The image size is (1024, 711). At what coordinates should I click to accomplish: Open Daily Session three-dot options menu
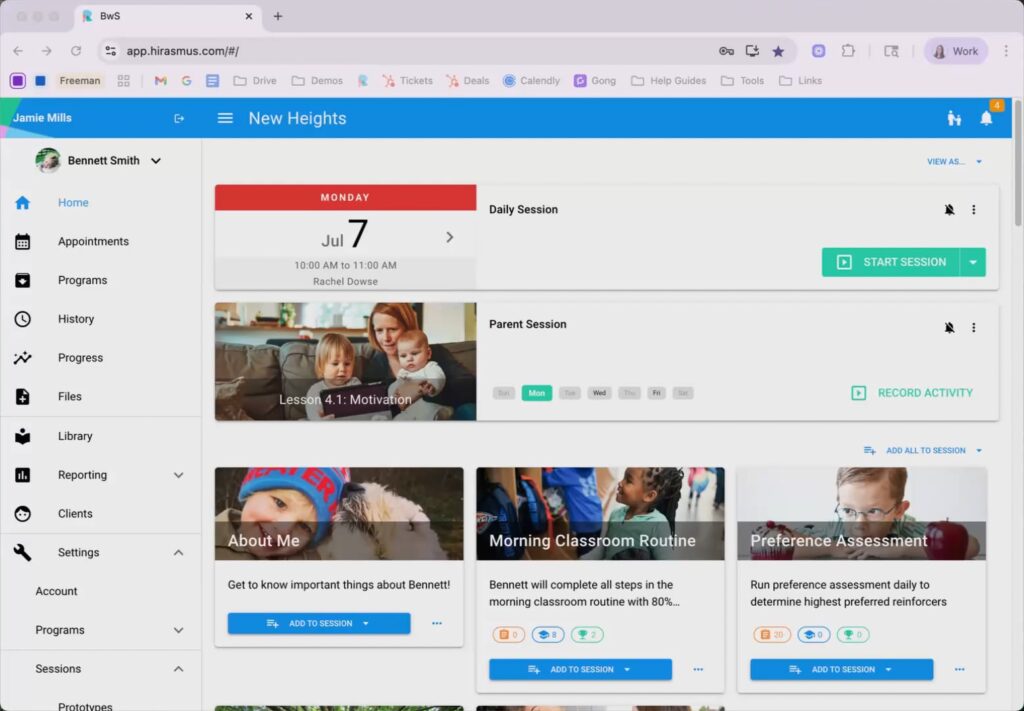pyautogui.click(x=973, y=210)
